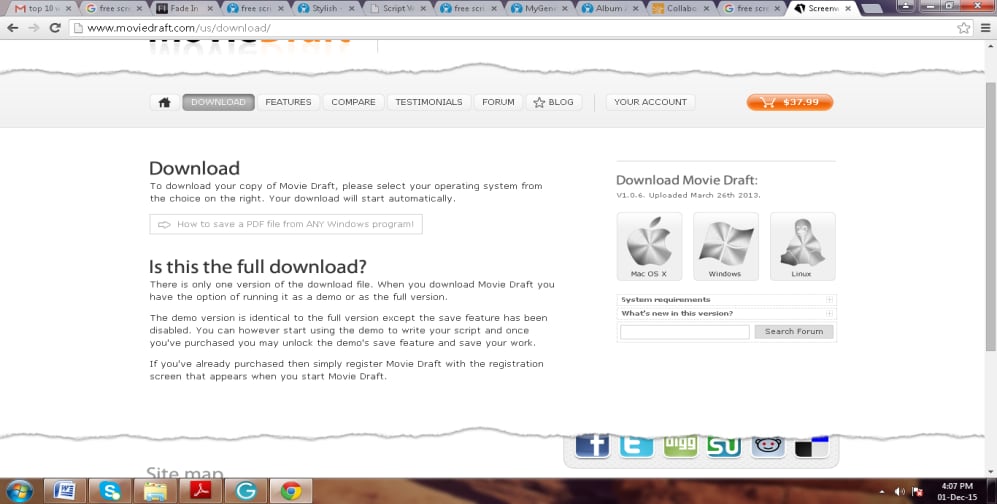
Task: Reload the current page
Action: click(55, 28)
